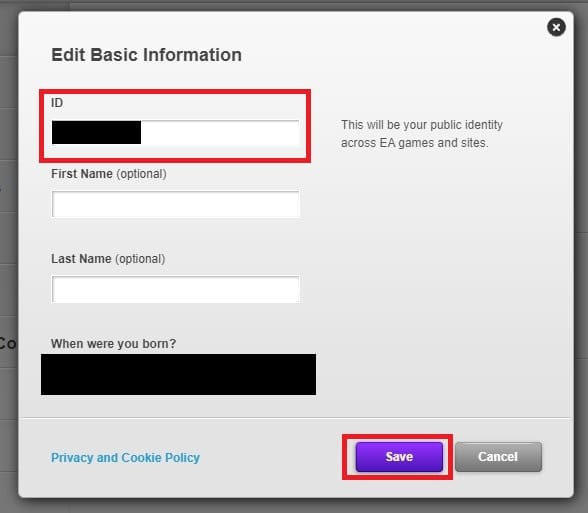The height and width of the screenshot is (513, 588).
Task: Click the When were you born label
Action: coord(113,344)
